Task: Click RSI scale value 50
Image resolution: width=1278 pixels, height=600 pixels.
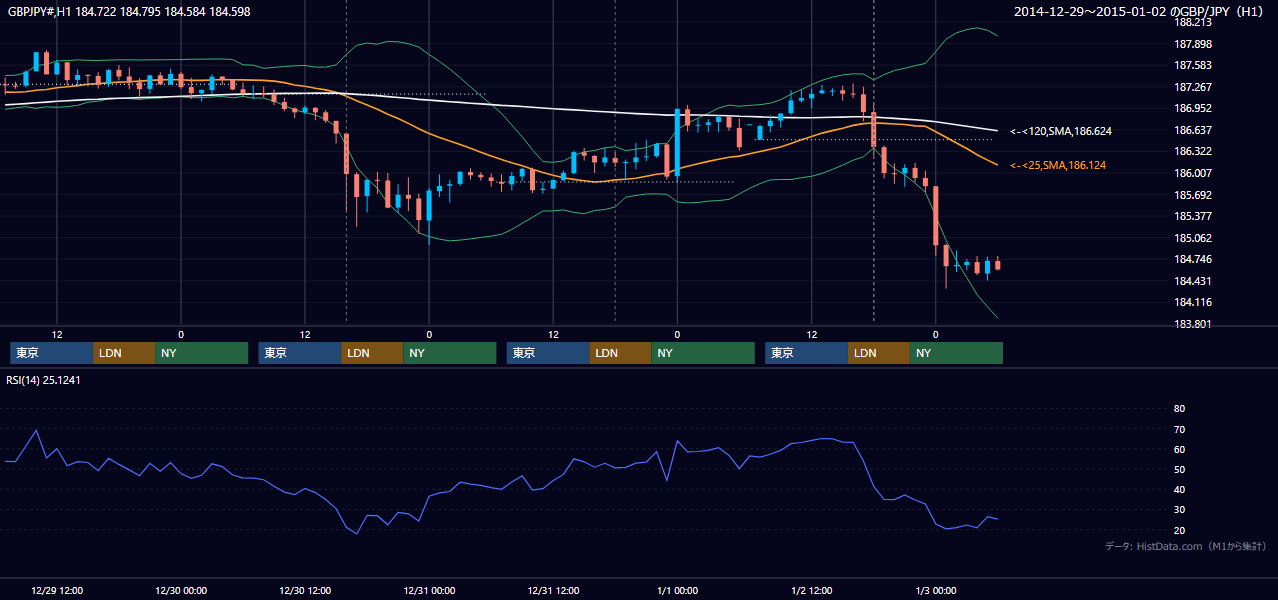Action: click(x=1179, y=469)
